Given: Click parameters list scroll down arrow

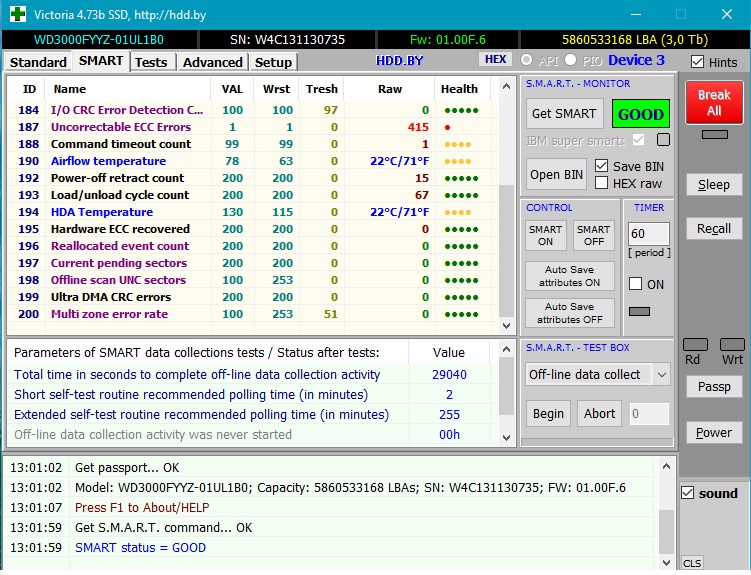Looking at the screenshot, I should pyautogui.click(x=506, y=438).
